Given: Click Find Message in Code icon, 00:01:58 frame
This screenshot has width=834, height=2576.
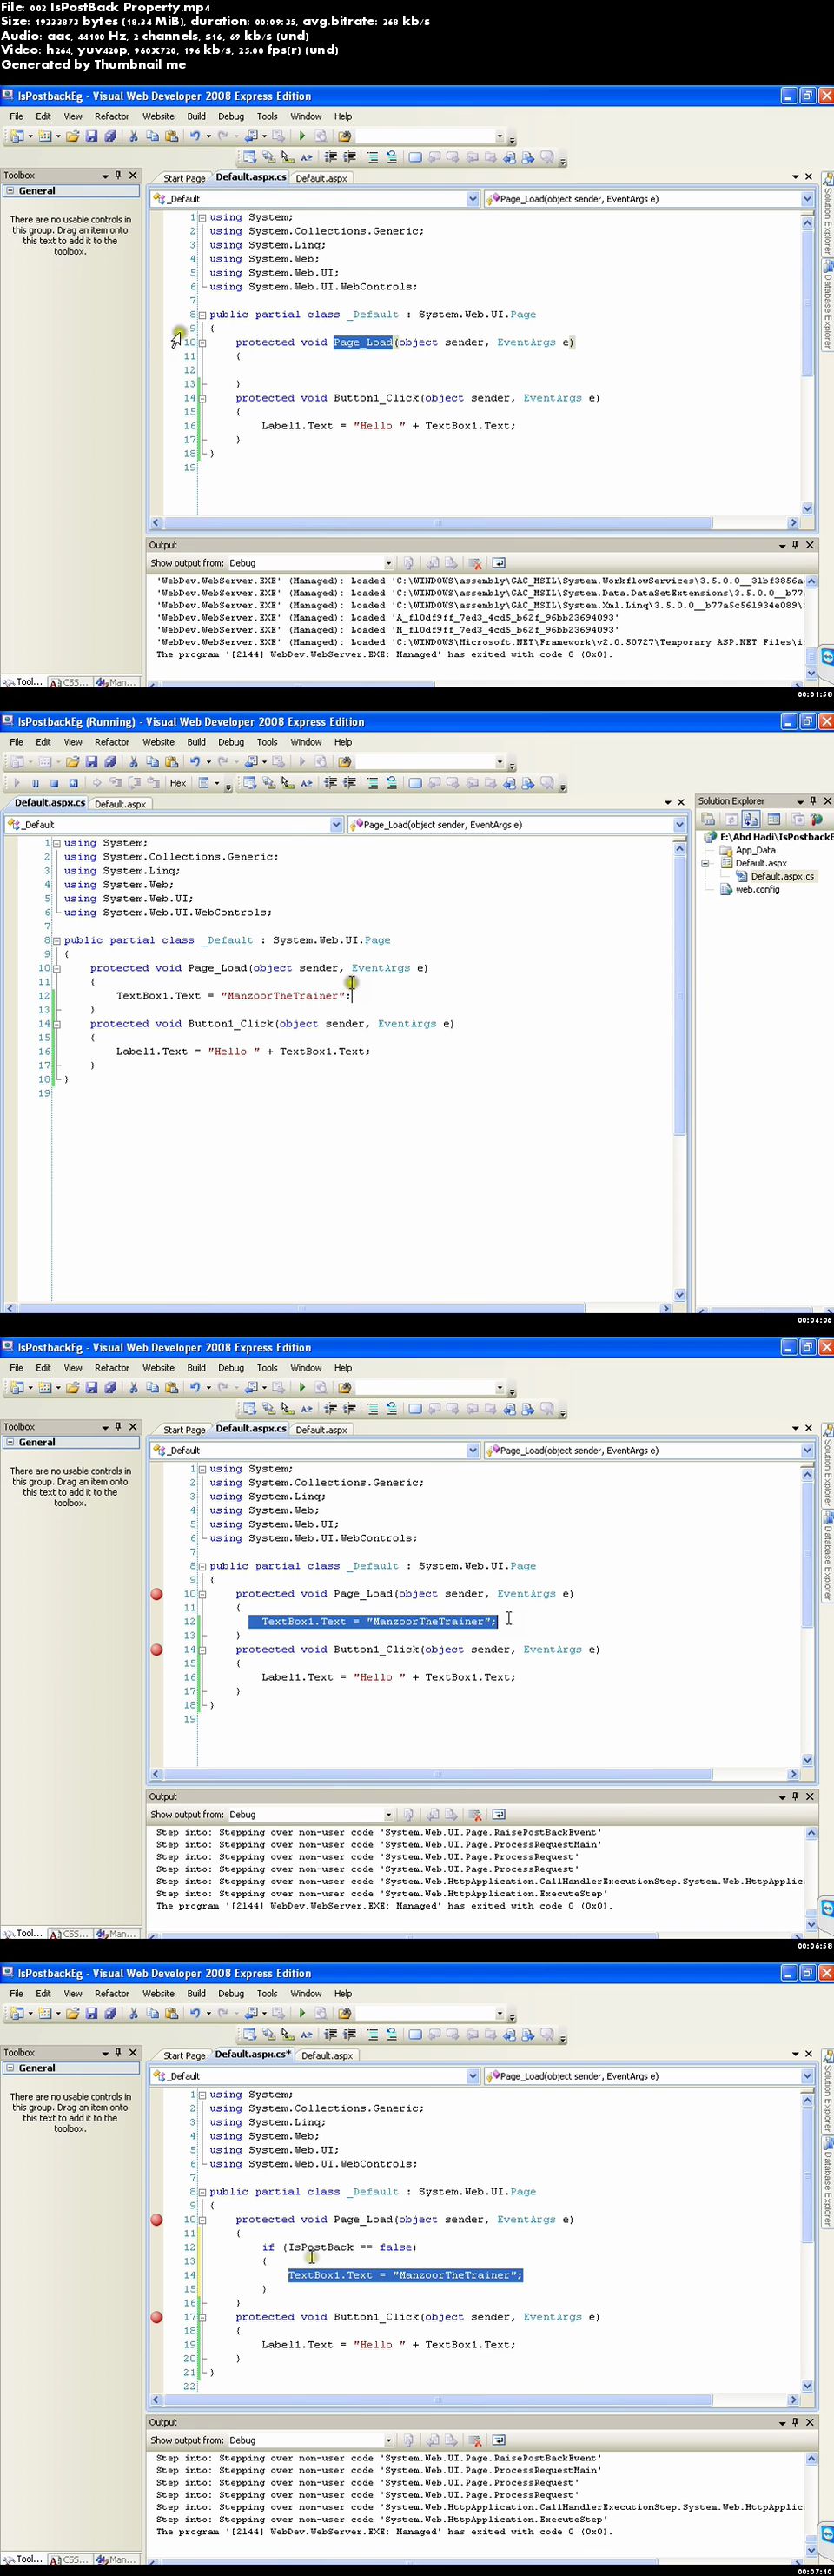Looking at the screenshot, I should [408, 563].
